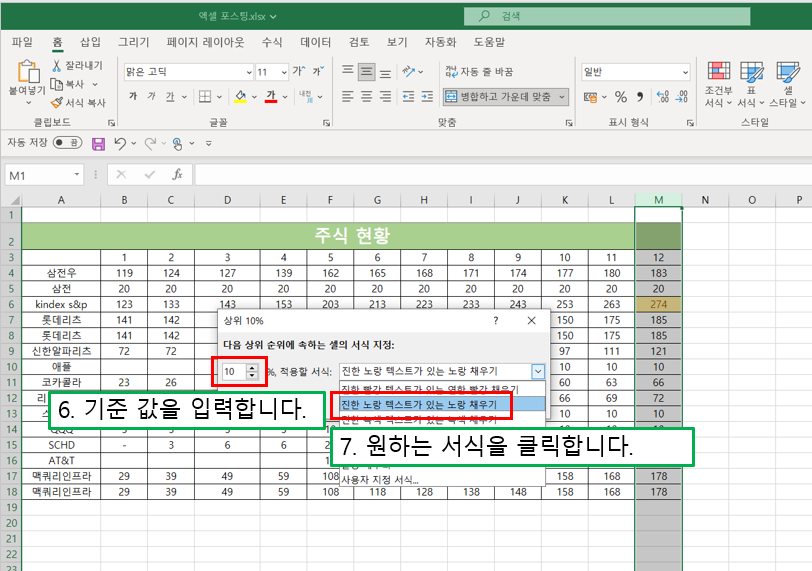Open the format combo box arrow in dialog
Image resolution: width=812 pixels, height=571 pixels.
click(x=538, y=371)
